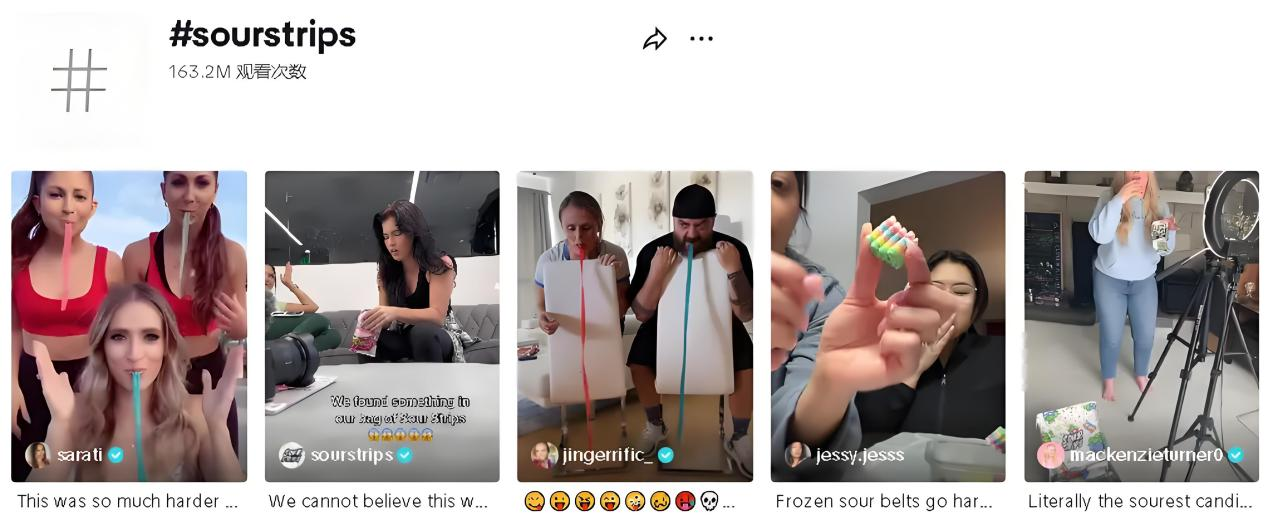Viewport: 1268px width, 520px height.
Task: Click jessy.jesss's profile avatar
Action: 798,455
